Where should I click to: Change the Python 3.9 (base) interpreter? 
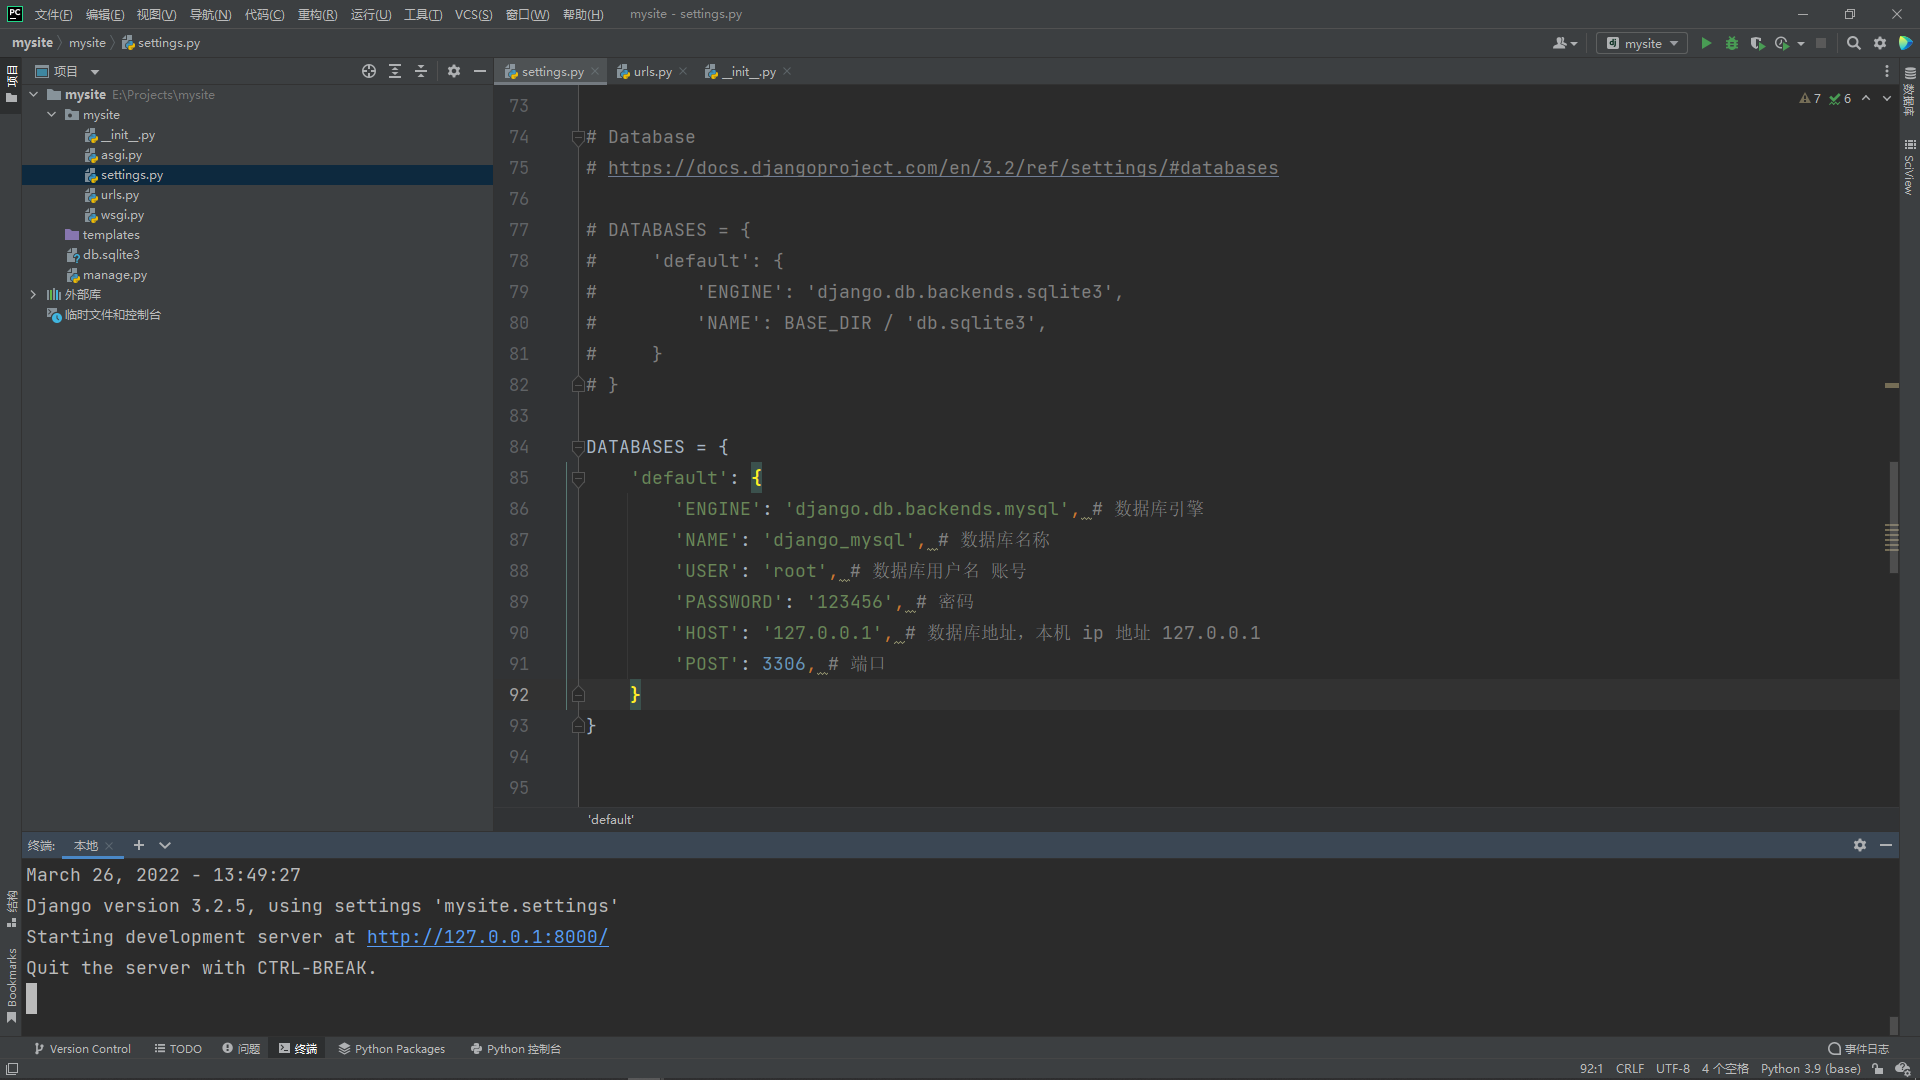tap(1810, 1068)
